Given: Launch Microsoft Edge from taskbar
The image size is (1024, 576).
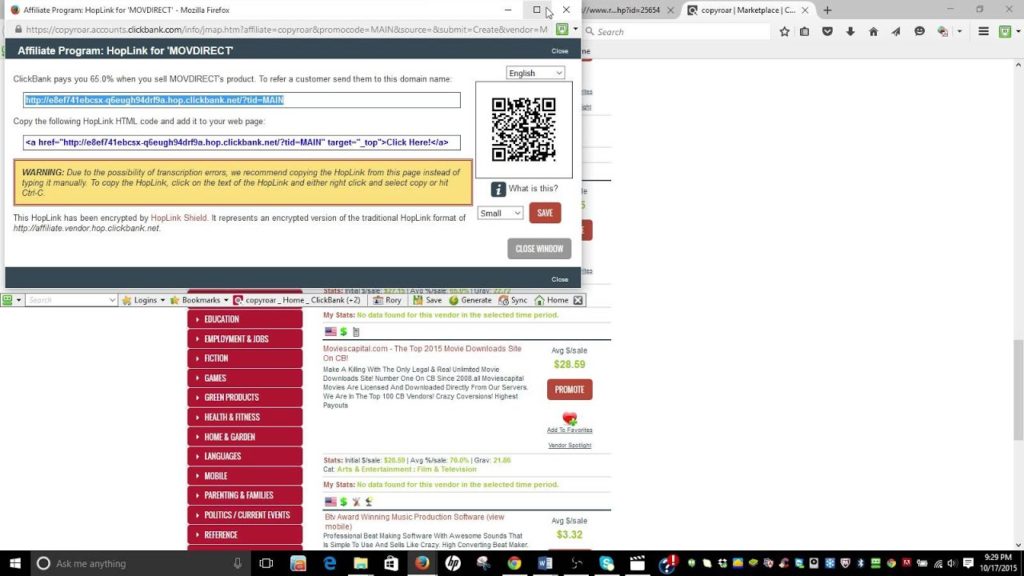Looking at the screenshot, I should pyautogui.click(x=330, y=563).
